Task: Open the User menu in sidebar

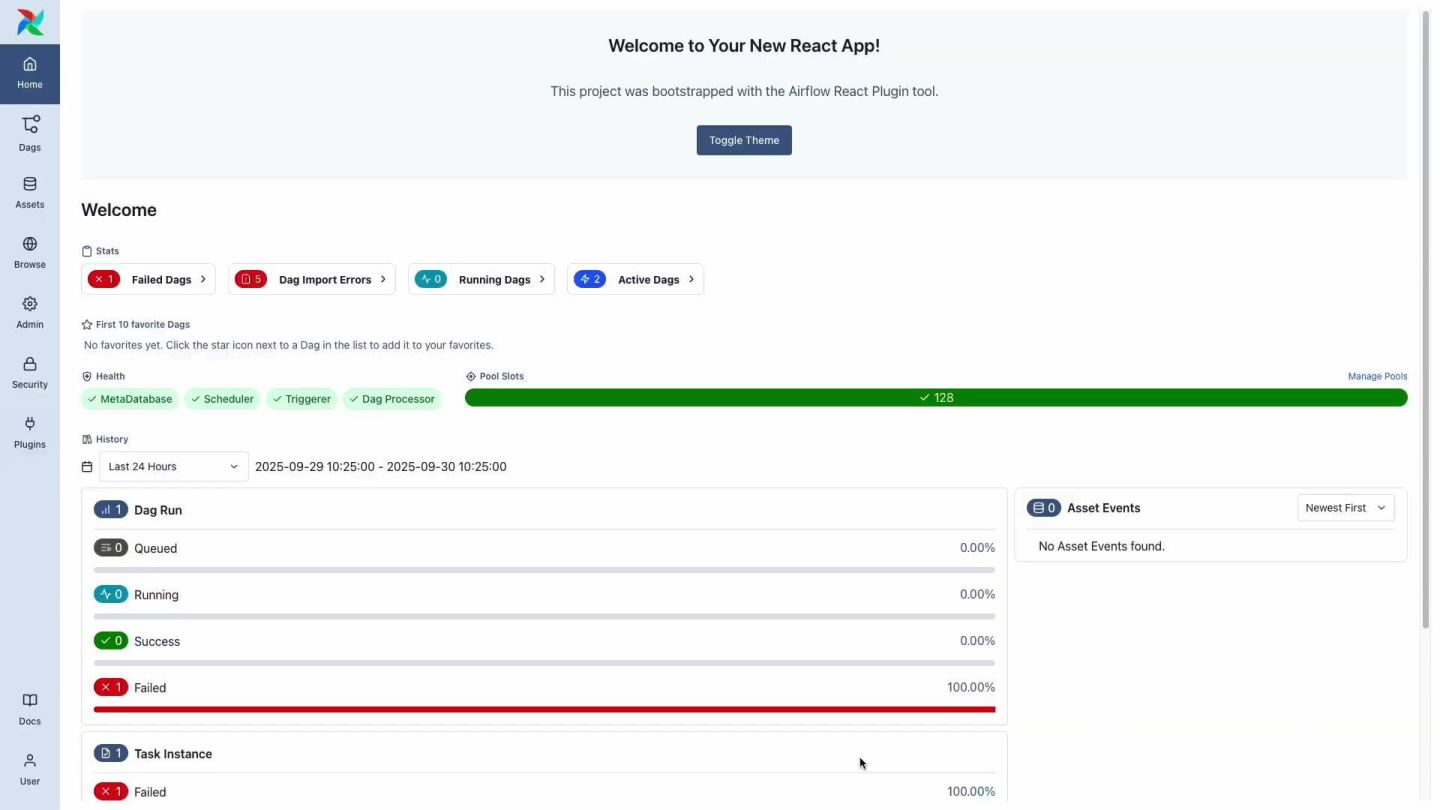Action: click(x=30, y=770)
